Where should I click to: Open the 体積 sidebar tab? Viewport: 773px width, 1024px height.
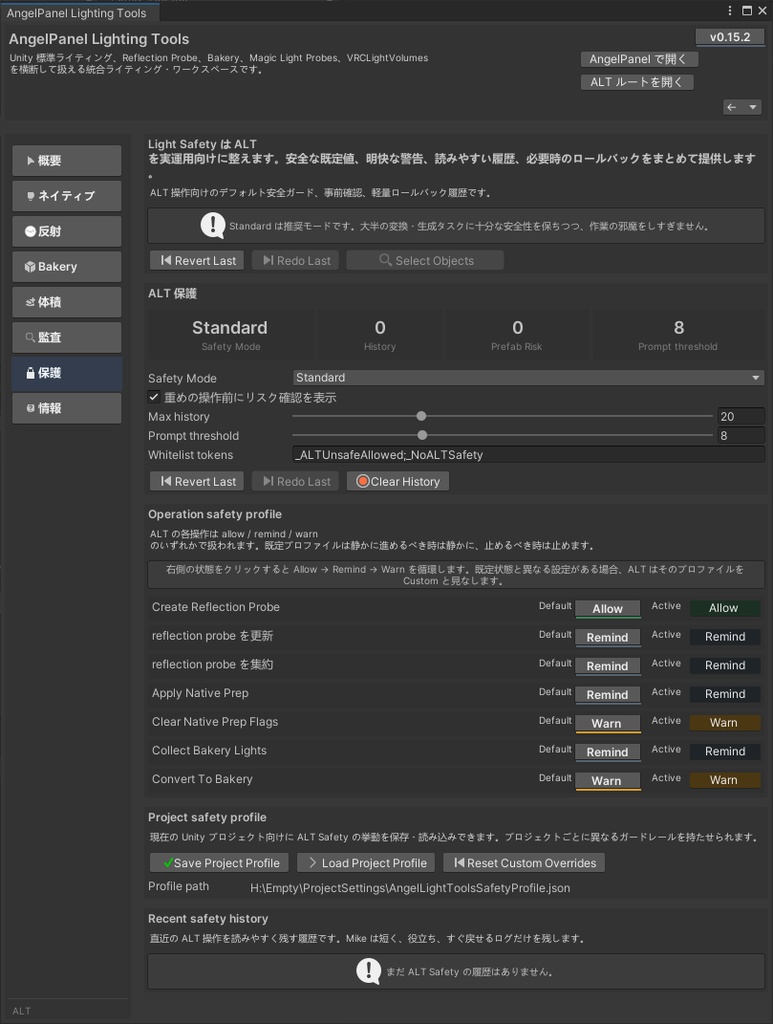tap(67, 302)
